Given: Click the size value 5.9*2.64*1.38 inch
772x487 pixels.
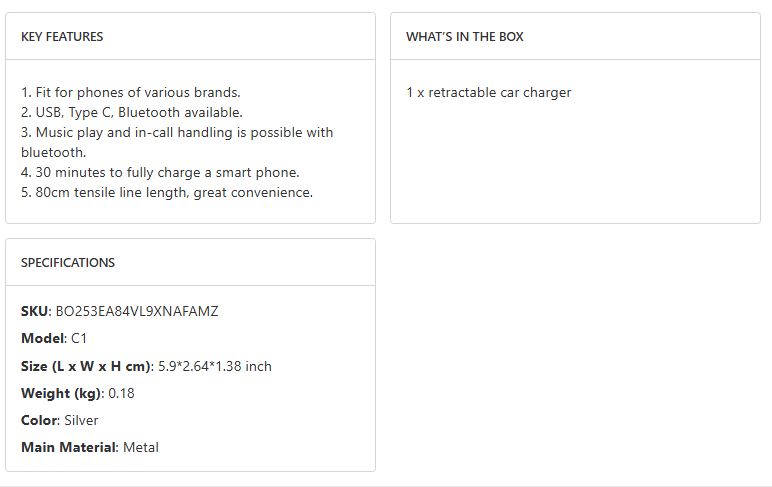Looking at the screenshot, I should point(215,366).
